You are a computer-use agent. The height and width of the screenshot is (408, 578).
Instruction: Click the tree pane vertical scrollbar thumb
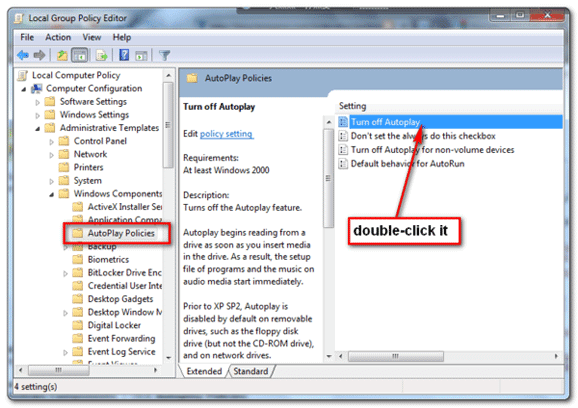[x=168, y=125]
